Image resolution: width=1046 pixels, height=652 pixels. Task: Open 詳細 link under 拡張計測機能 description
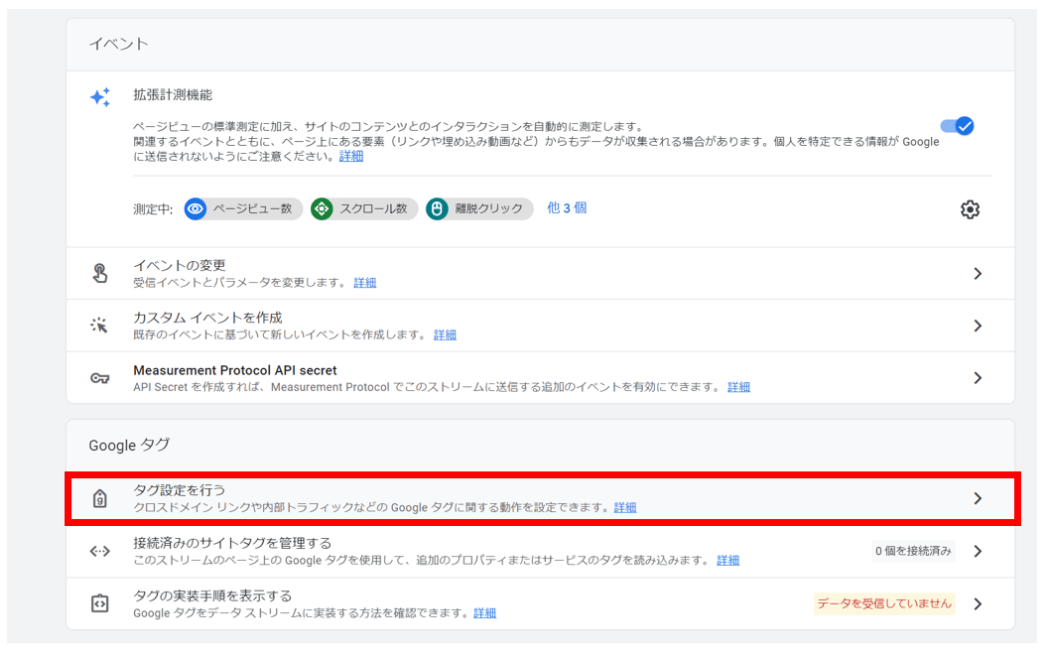pos(351,156)
